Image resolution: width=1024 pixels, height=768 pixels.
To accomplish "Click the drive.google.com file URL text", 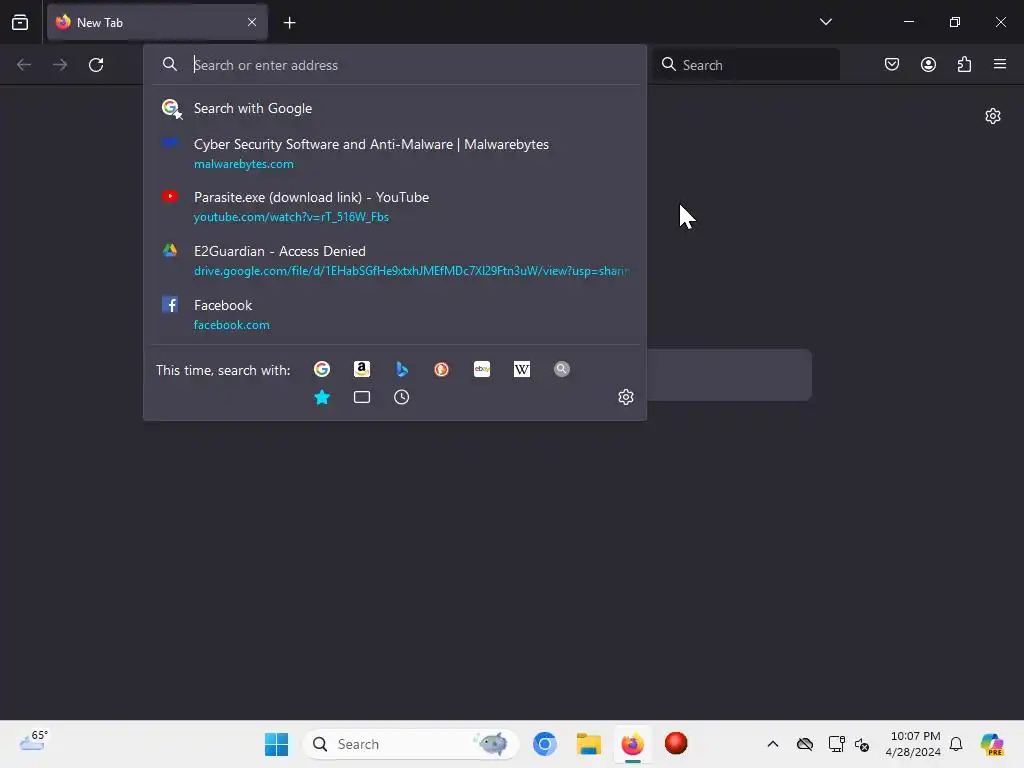I will pyautogui.click(x=411, y=271).
